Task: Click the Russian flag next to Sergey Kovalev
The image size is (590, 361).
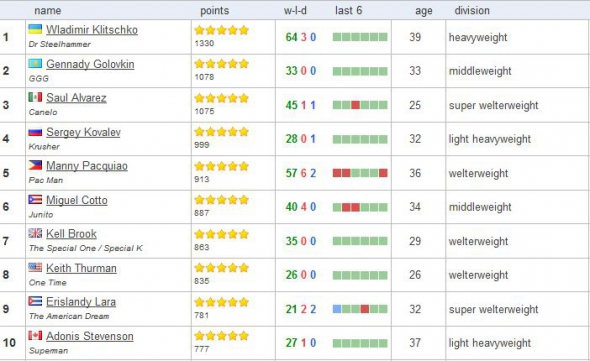Action: pyautogui.click(x=35, y=131)
